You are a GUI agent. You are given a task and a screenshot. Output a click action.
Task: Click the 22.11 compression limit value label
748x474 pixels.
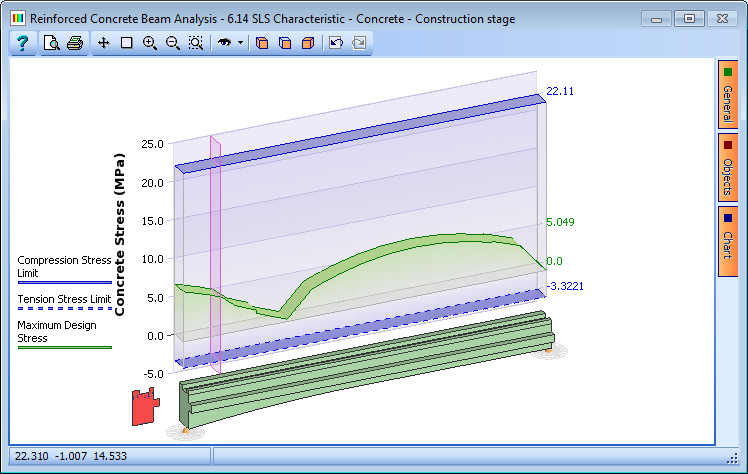560,91
